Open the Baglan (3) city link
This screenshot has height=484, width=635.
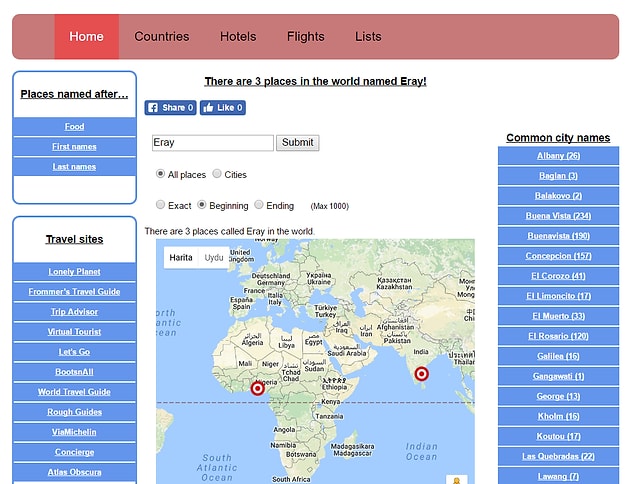coord(558,176)
